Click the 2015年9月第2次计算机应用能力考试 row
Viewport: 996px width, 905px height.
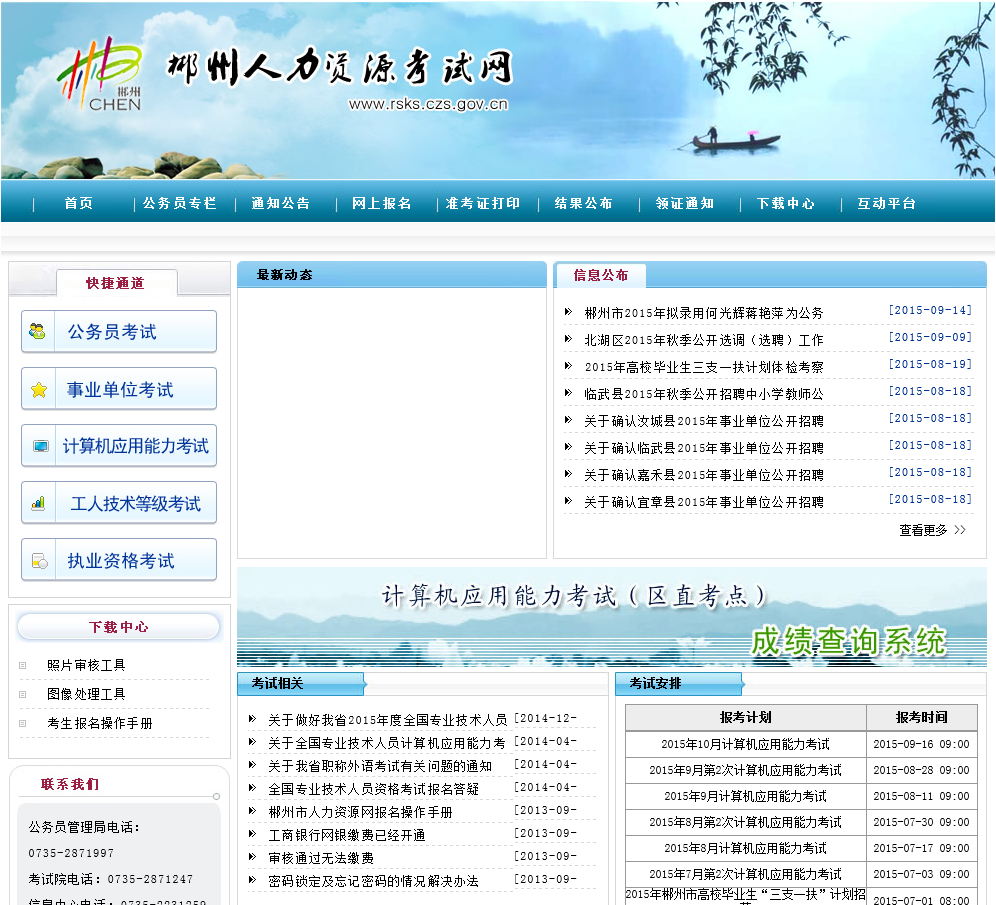pos(801,770)
